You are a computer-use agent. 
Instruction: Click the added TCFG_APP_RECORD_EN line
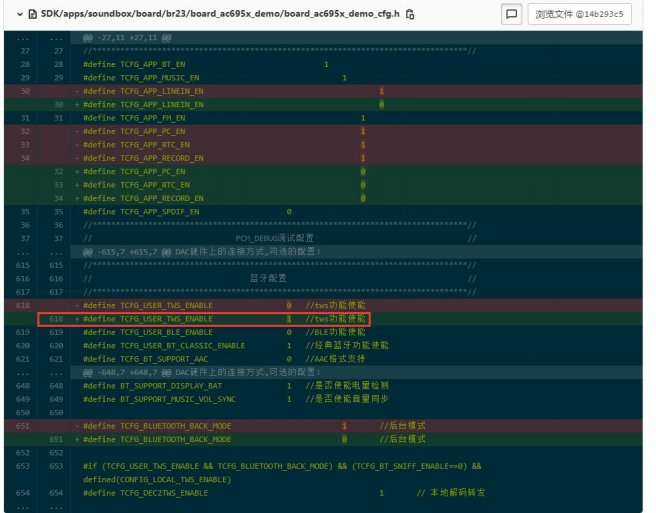(x=356, y=198)
